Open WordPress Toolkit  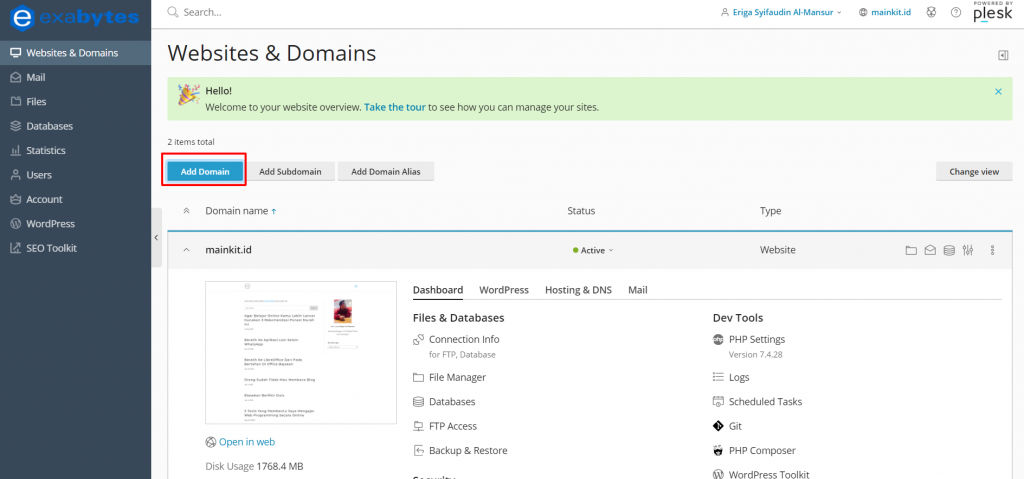click(769, 474)
